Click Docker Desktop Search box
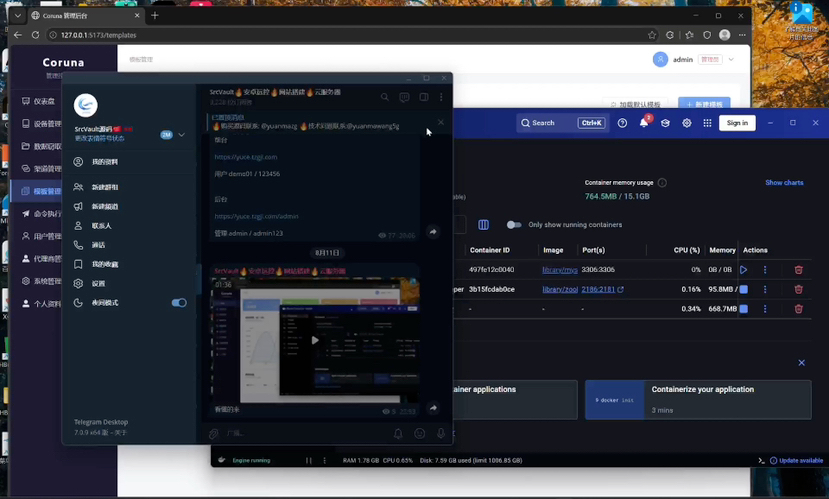Viewport: 829px width, 499px height. point(561,123)
